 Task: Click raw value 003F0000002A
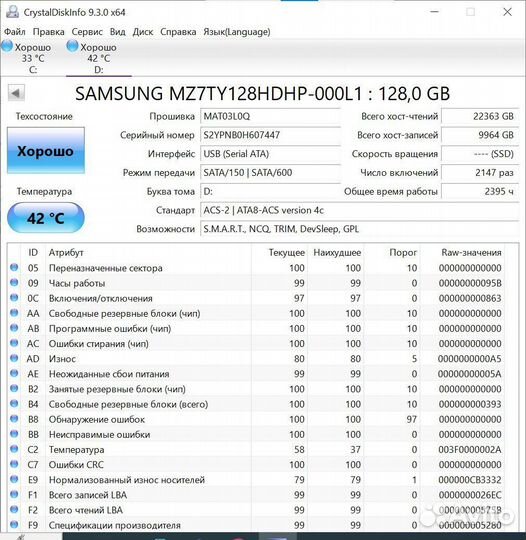click(470, 449)
